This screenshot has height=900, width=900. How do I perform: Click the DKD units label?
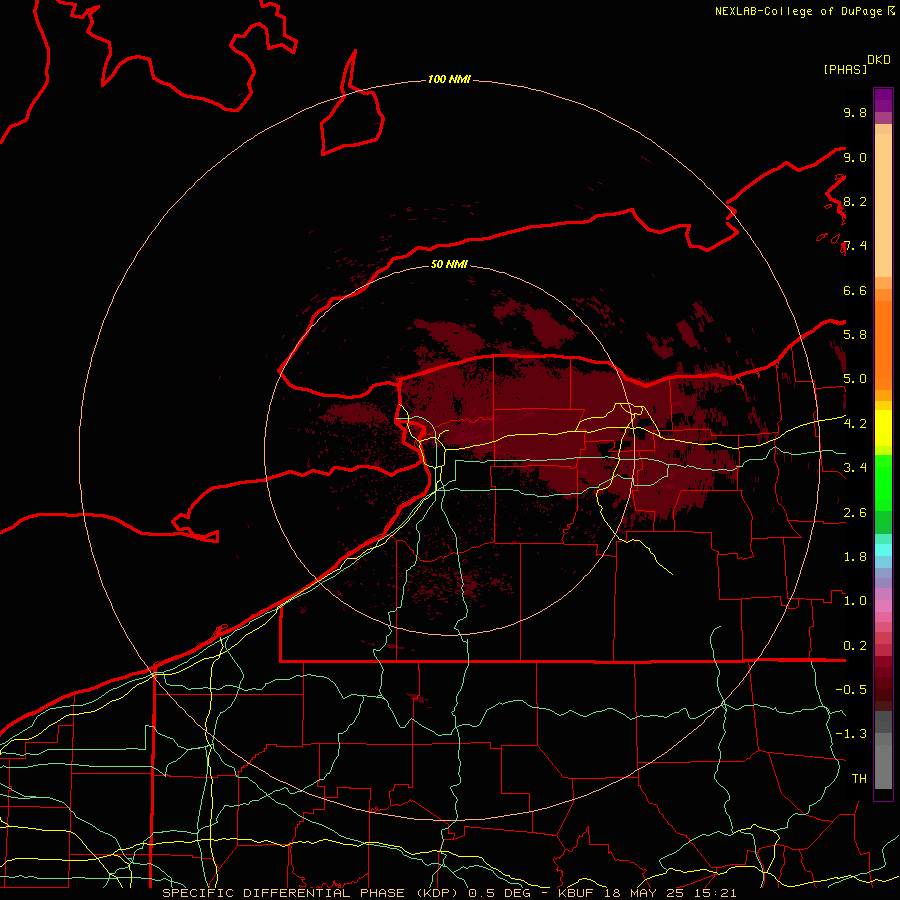click(x=878, y=60)
